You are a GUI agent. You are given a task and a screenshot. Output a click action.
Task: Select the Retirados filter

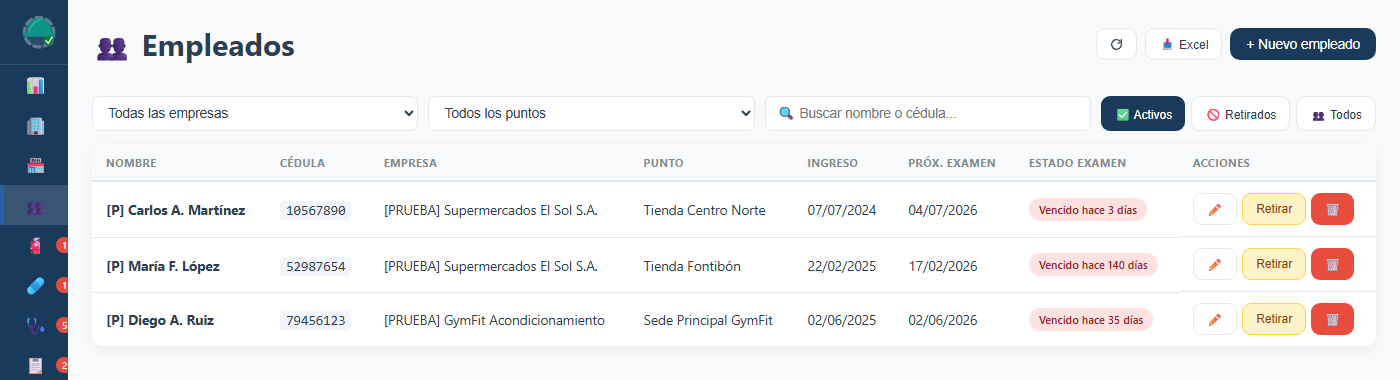point(1241,114)
